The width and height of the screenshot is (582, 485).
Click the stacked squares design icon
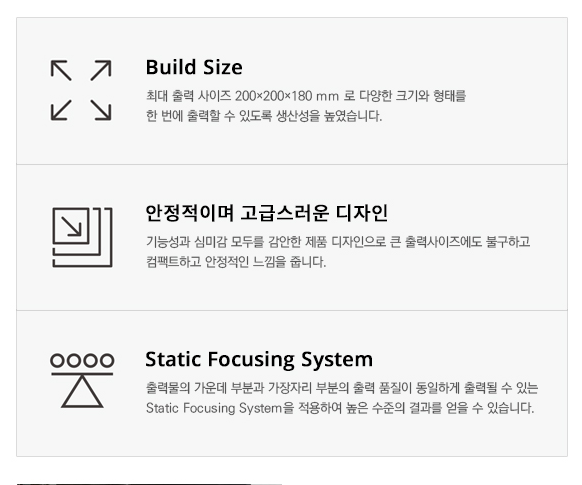[x=82, y=237]
